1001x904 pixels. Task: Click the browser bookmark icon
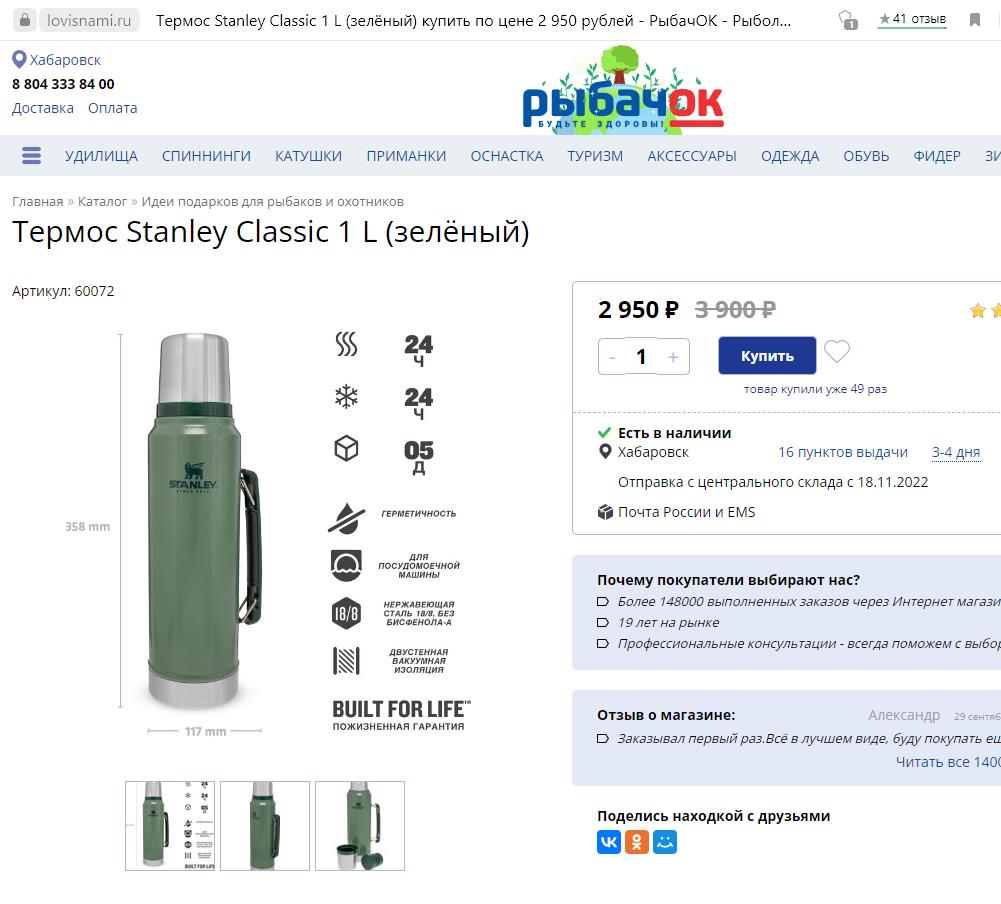(975, 20)
